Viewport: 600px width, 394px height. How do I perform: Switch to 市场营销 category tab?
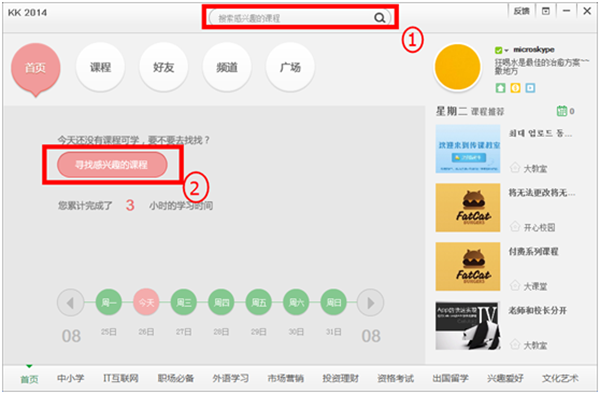(x=285, y=378)
